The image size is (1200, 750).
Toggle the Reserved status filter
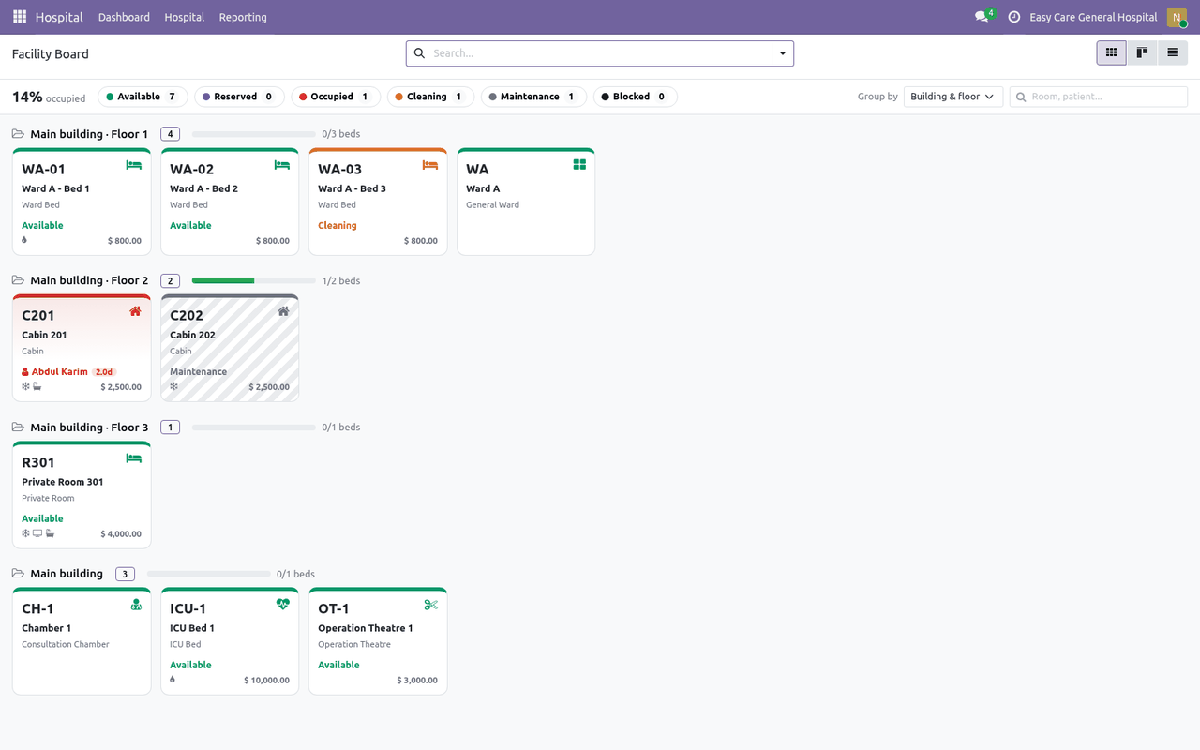click(238, 97)
